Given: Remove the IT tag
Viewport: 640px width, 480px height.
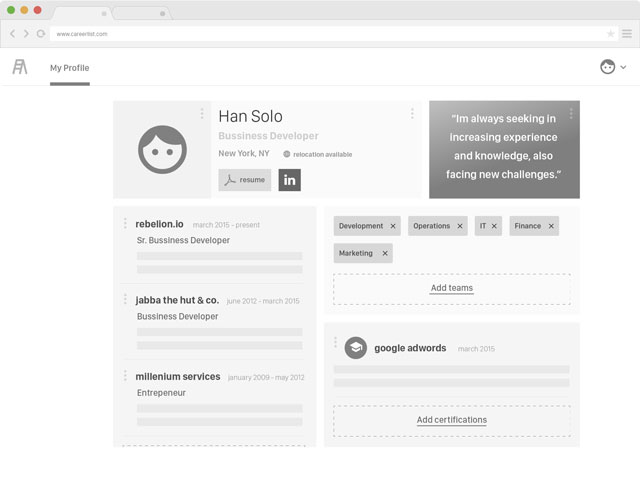Looking at the screenshot, I should (494, 226).
